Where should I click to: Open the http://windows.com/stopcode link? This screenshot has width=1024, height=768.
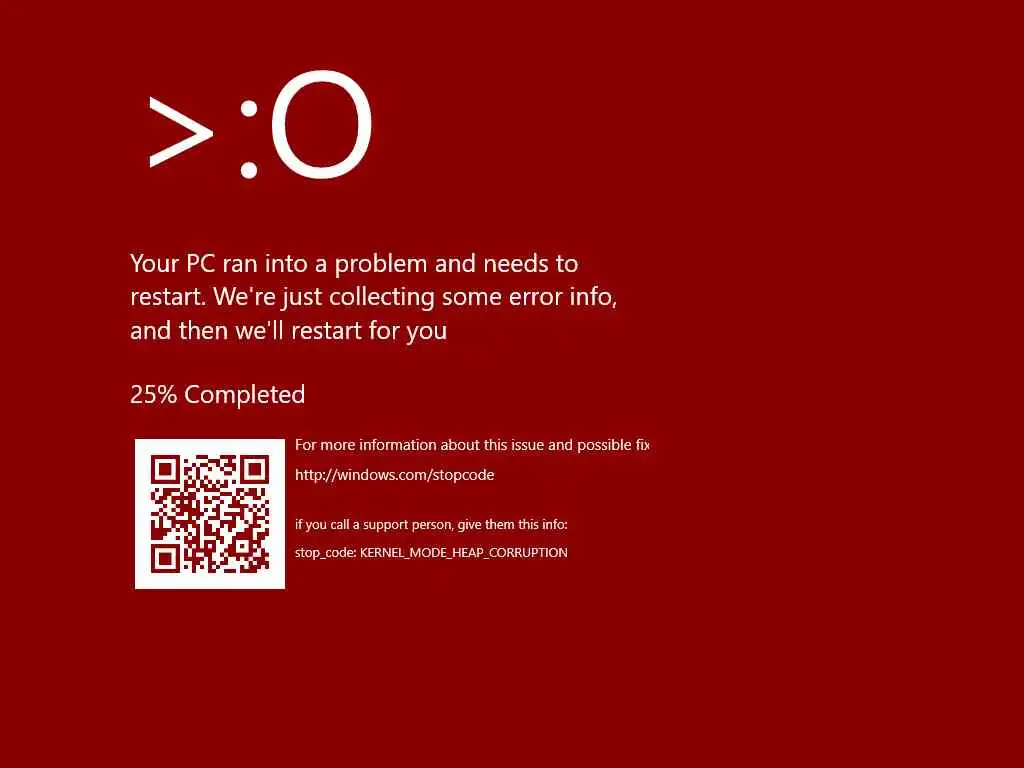pyautogui.click(x=394, y=475)
